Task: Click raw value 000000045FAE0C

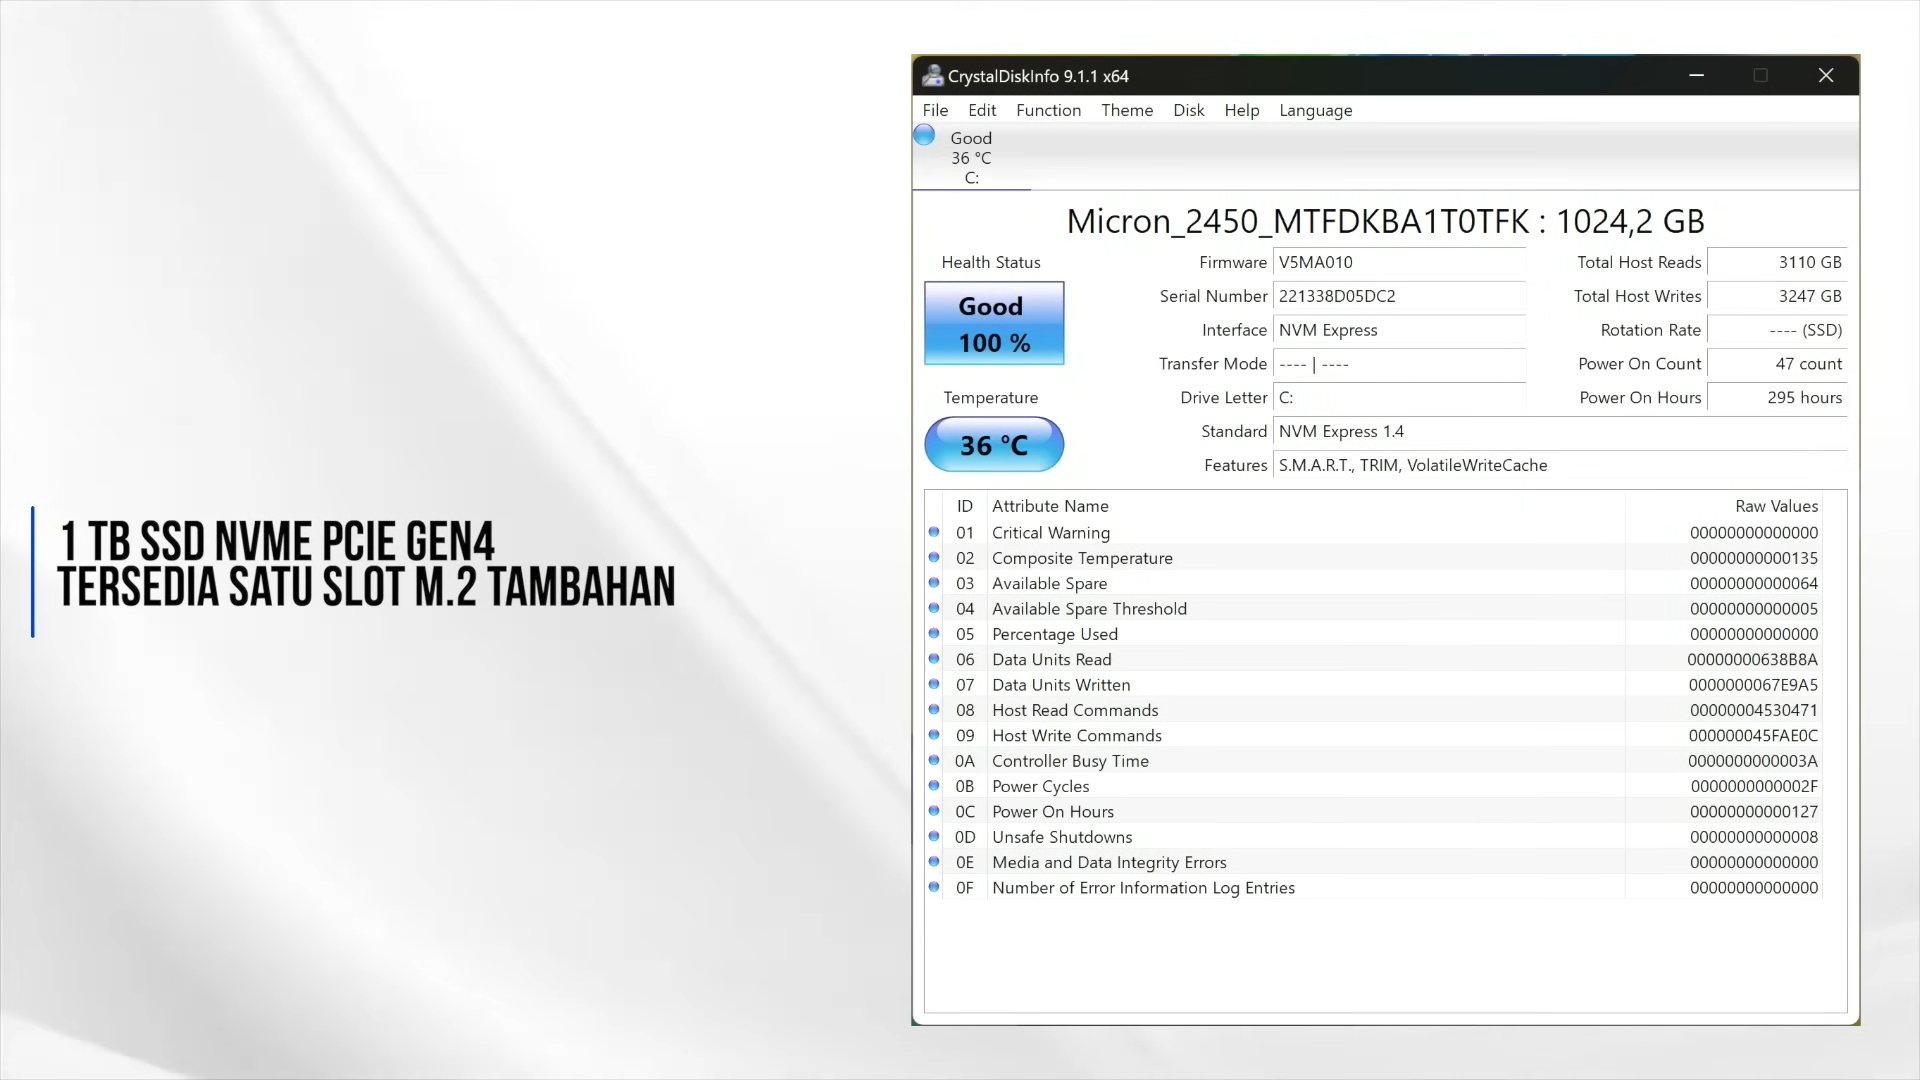Action: (1754, 735)
